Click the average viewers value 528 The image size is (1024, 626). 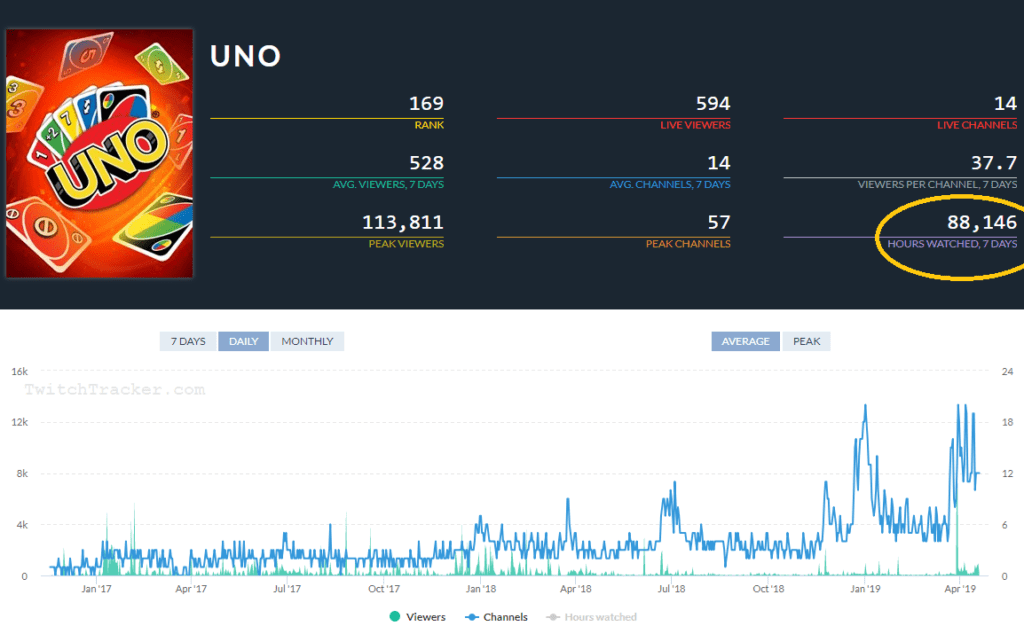pyautogui.click(x=426, y=163)
